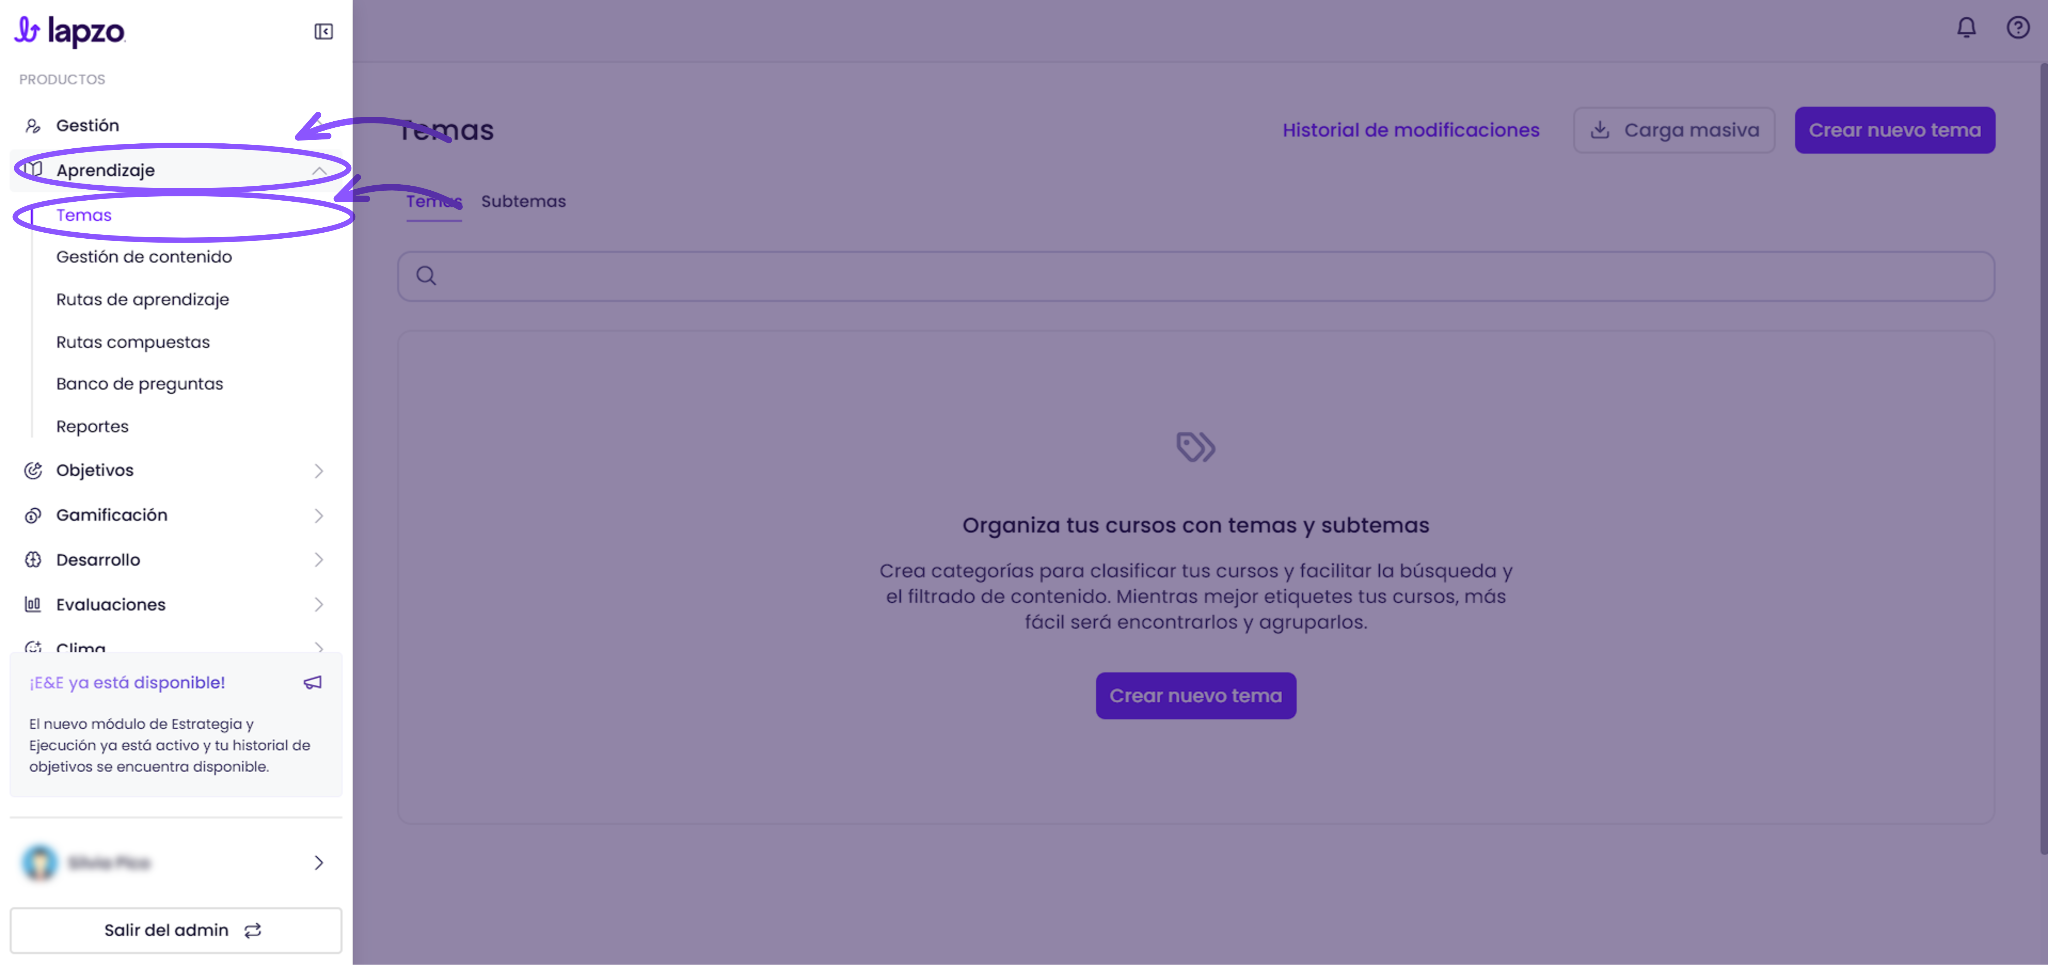Focus the themes search field
Viewport: 2048px width, 965px height.
tap(1196, 276)
